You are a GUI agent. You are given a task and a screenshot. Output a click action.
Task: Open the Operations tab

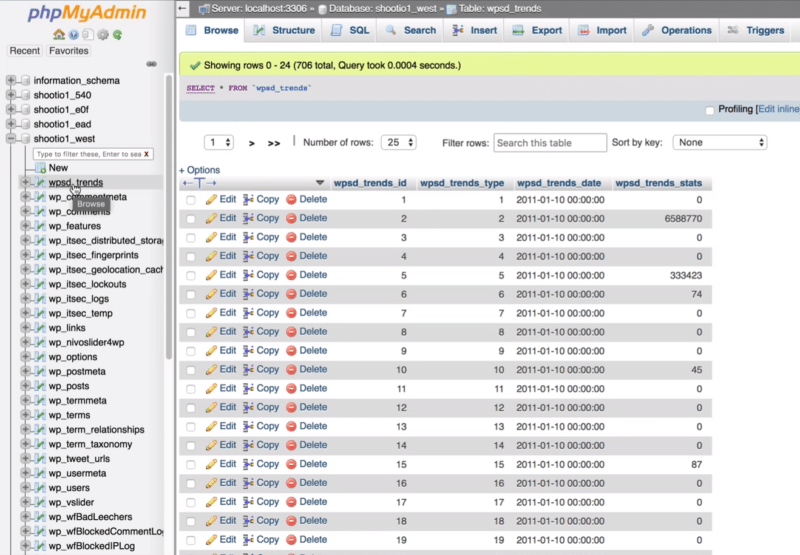(677, 30)
